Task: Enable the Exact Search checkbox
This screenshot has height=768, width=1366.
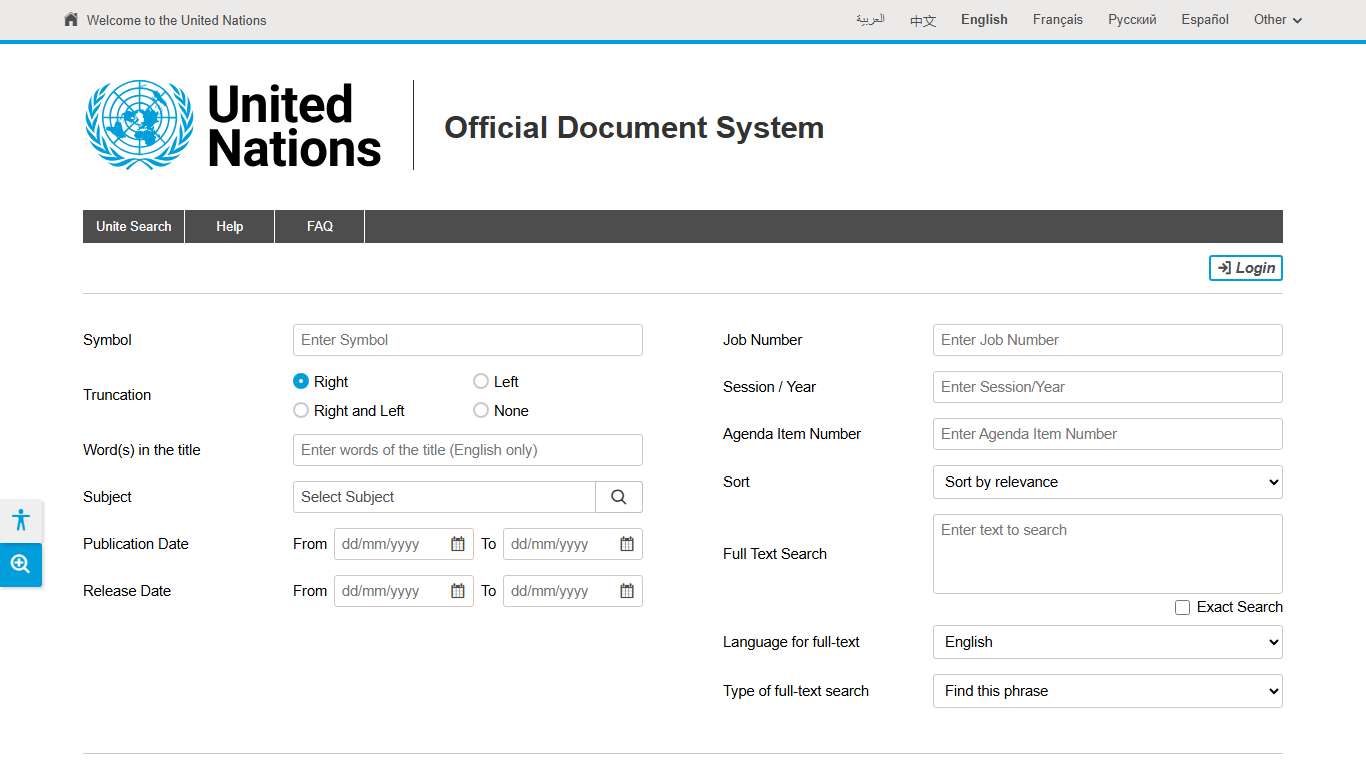Action: [1182, 607]
